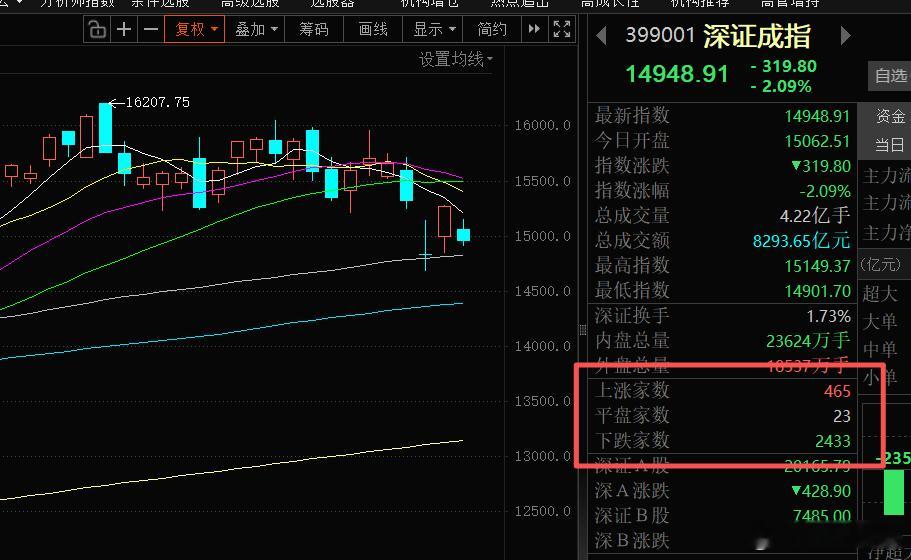
Task: Click the 深证成指 index title
Action: coord(756,36)
